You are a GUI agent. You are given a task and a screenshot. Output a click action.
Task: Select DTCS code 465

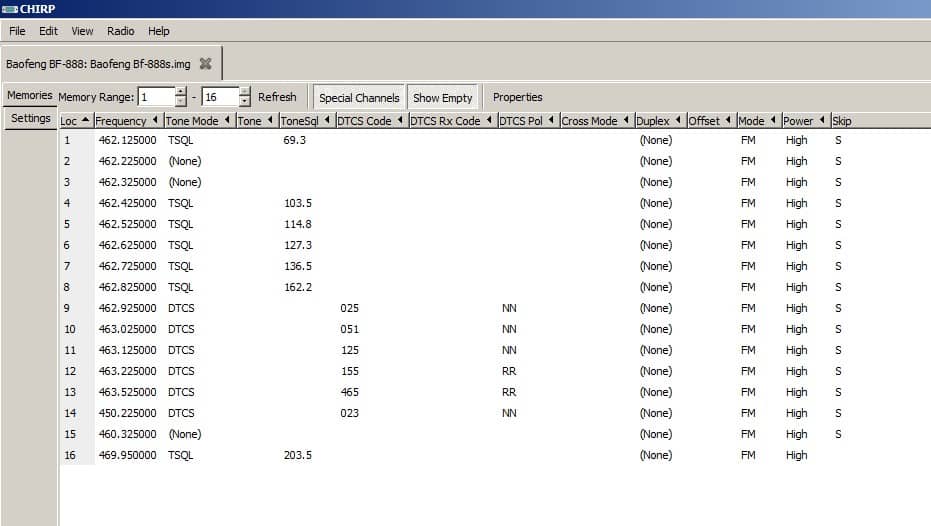click(x=350, y=392)
